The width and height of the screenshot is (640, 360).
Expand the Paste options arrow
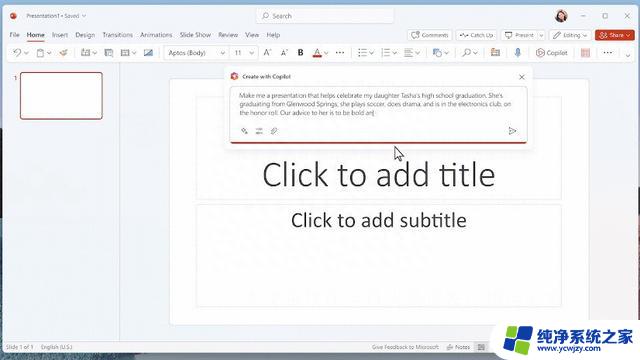[x=49, y=53]
